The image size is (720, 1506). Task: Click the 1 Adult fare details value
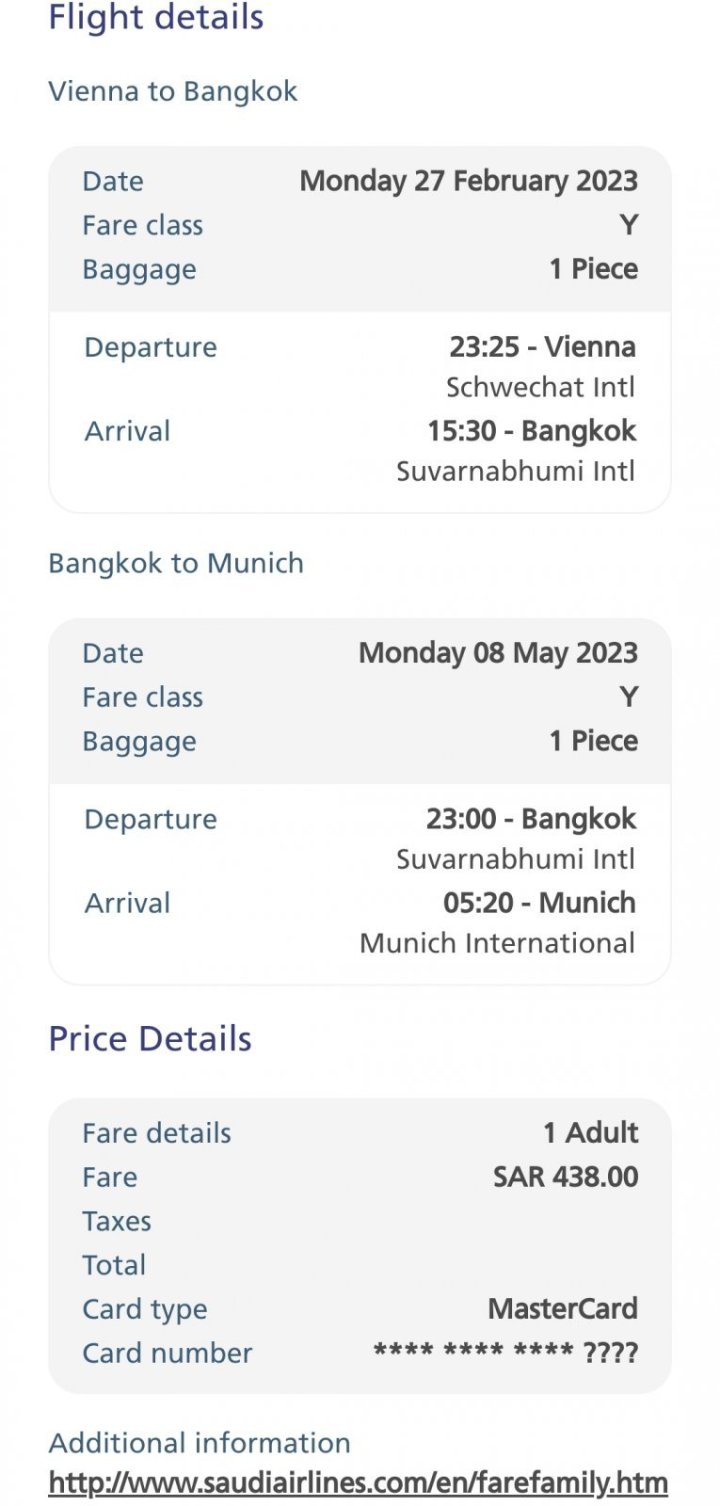tap(590, 1133)
